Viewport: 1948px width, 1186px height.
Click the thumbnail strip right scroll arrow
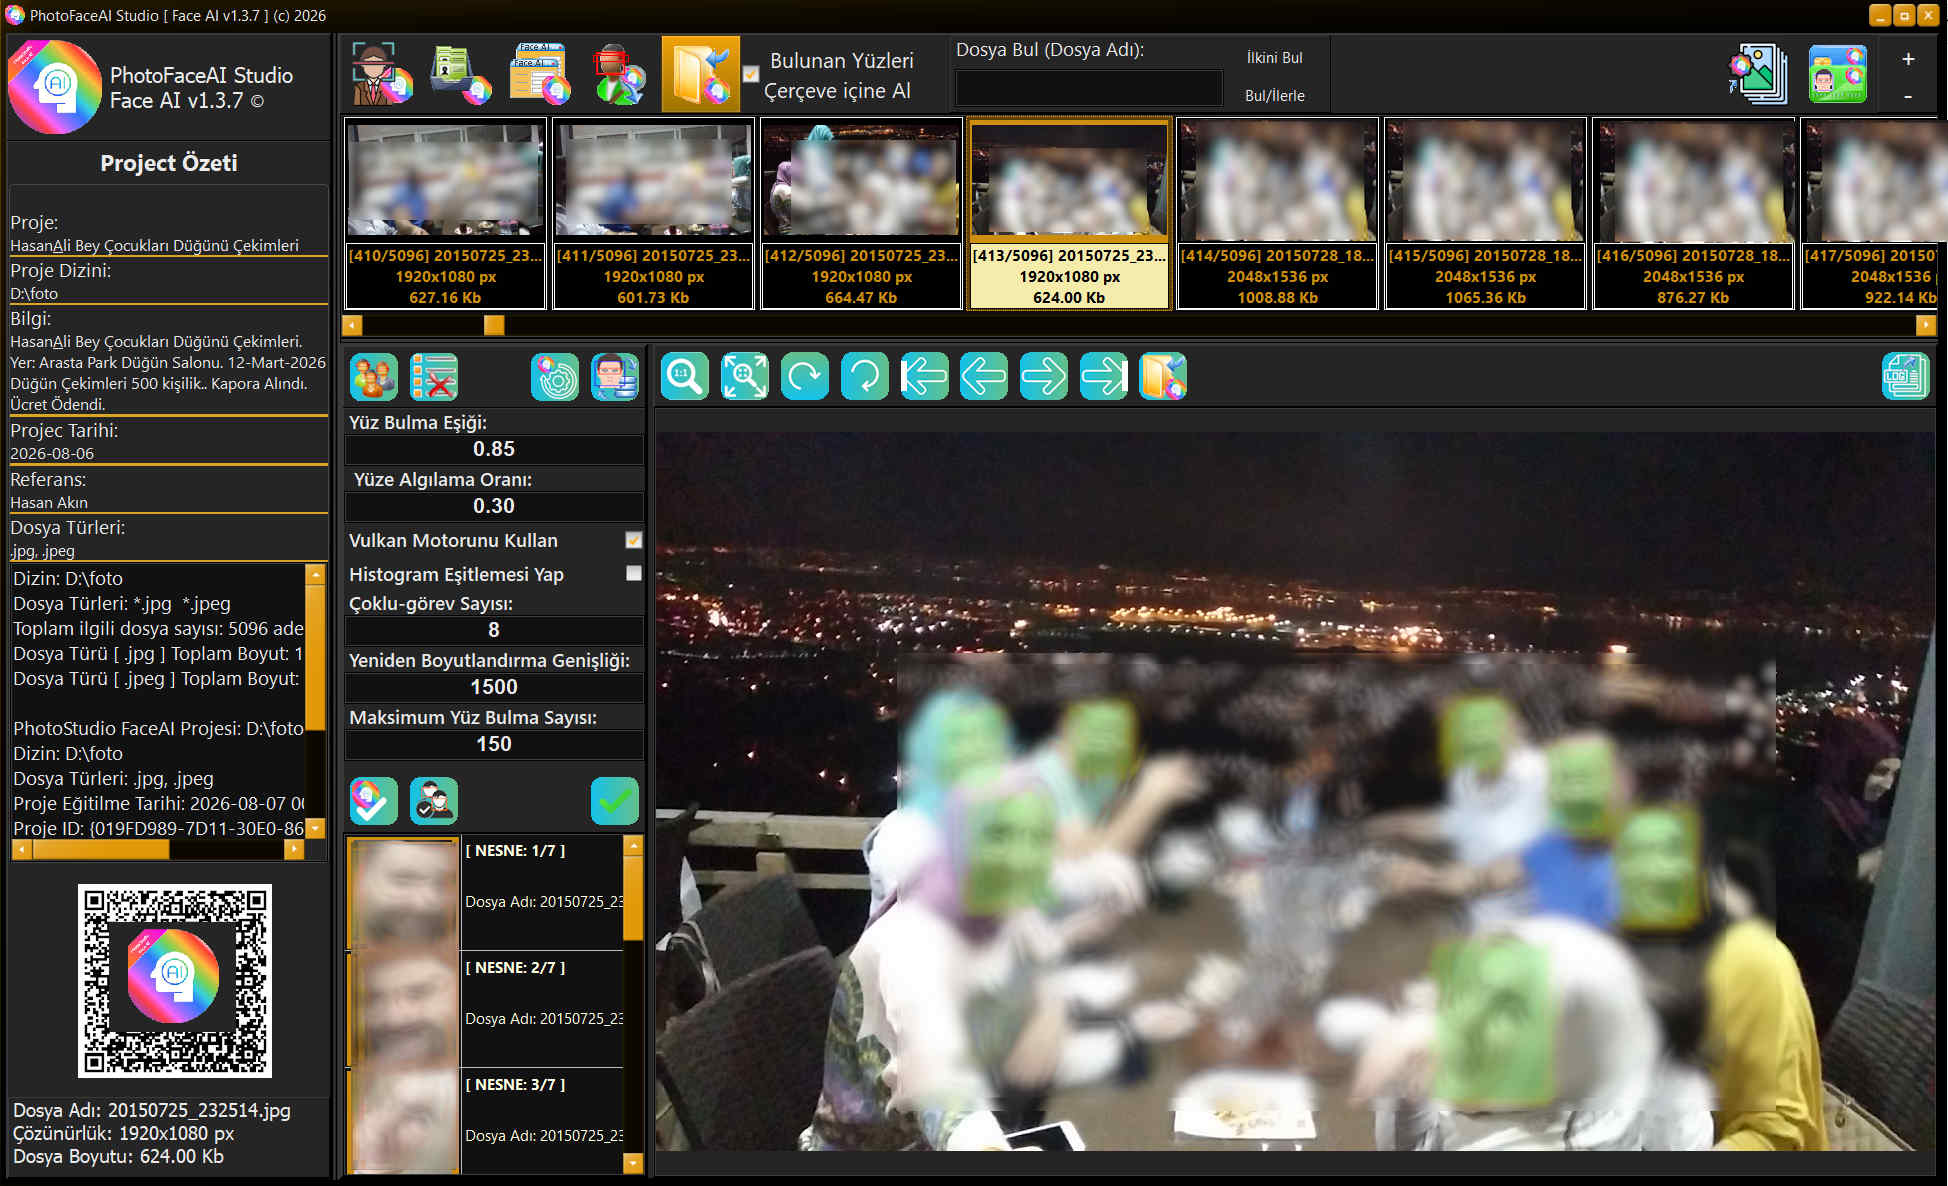(x=1926, y=325)
